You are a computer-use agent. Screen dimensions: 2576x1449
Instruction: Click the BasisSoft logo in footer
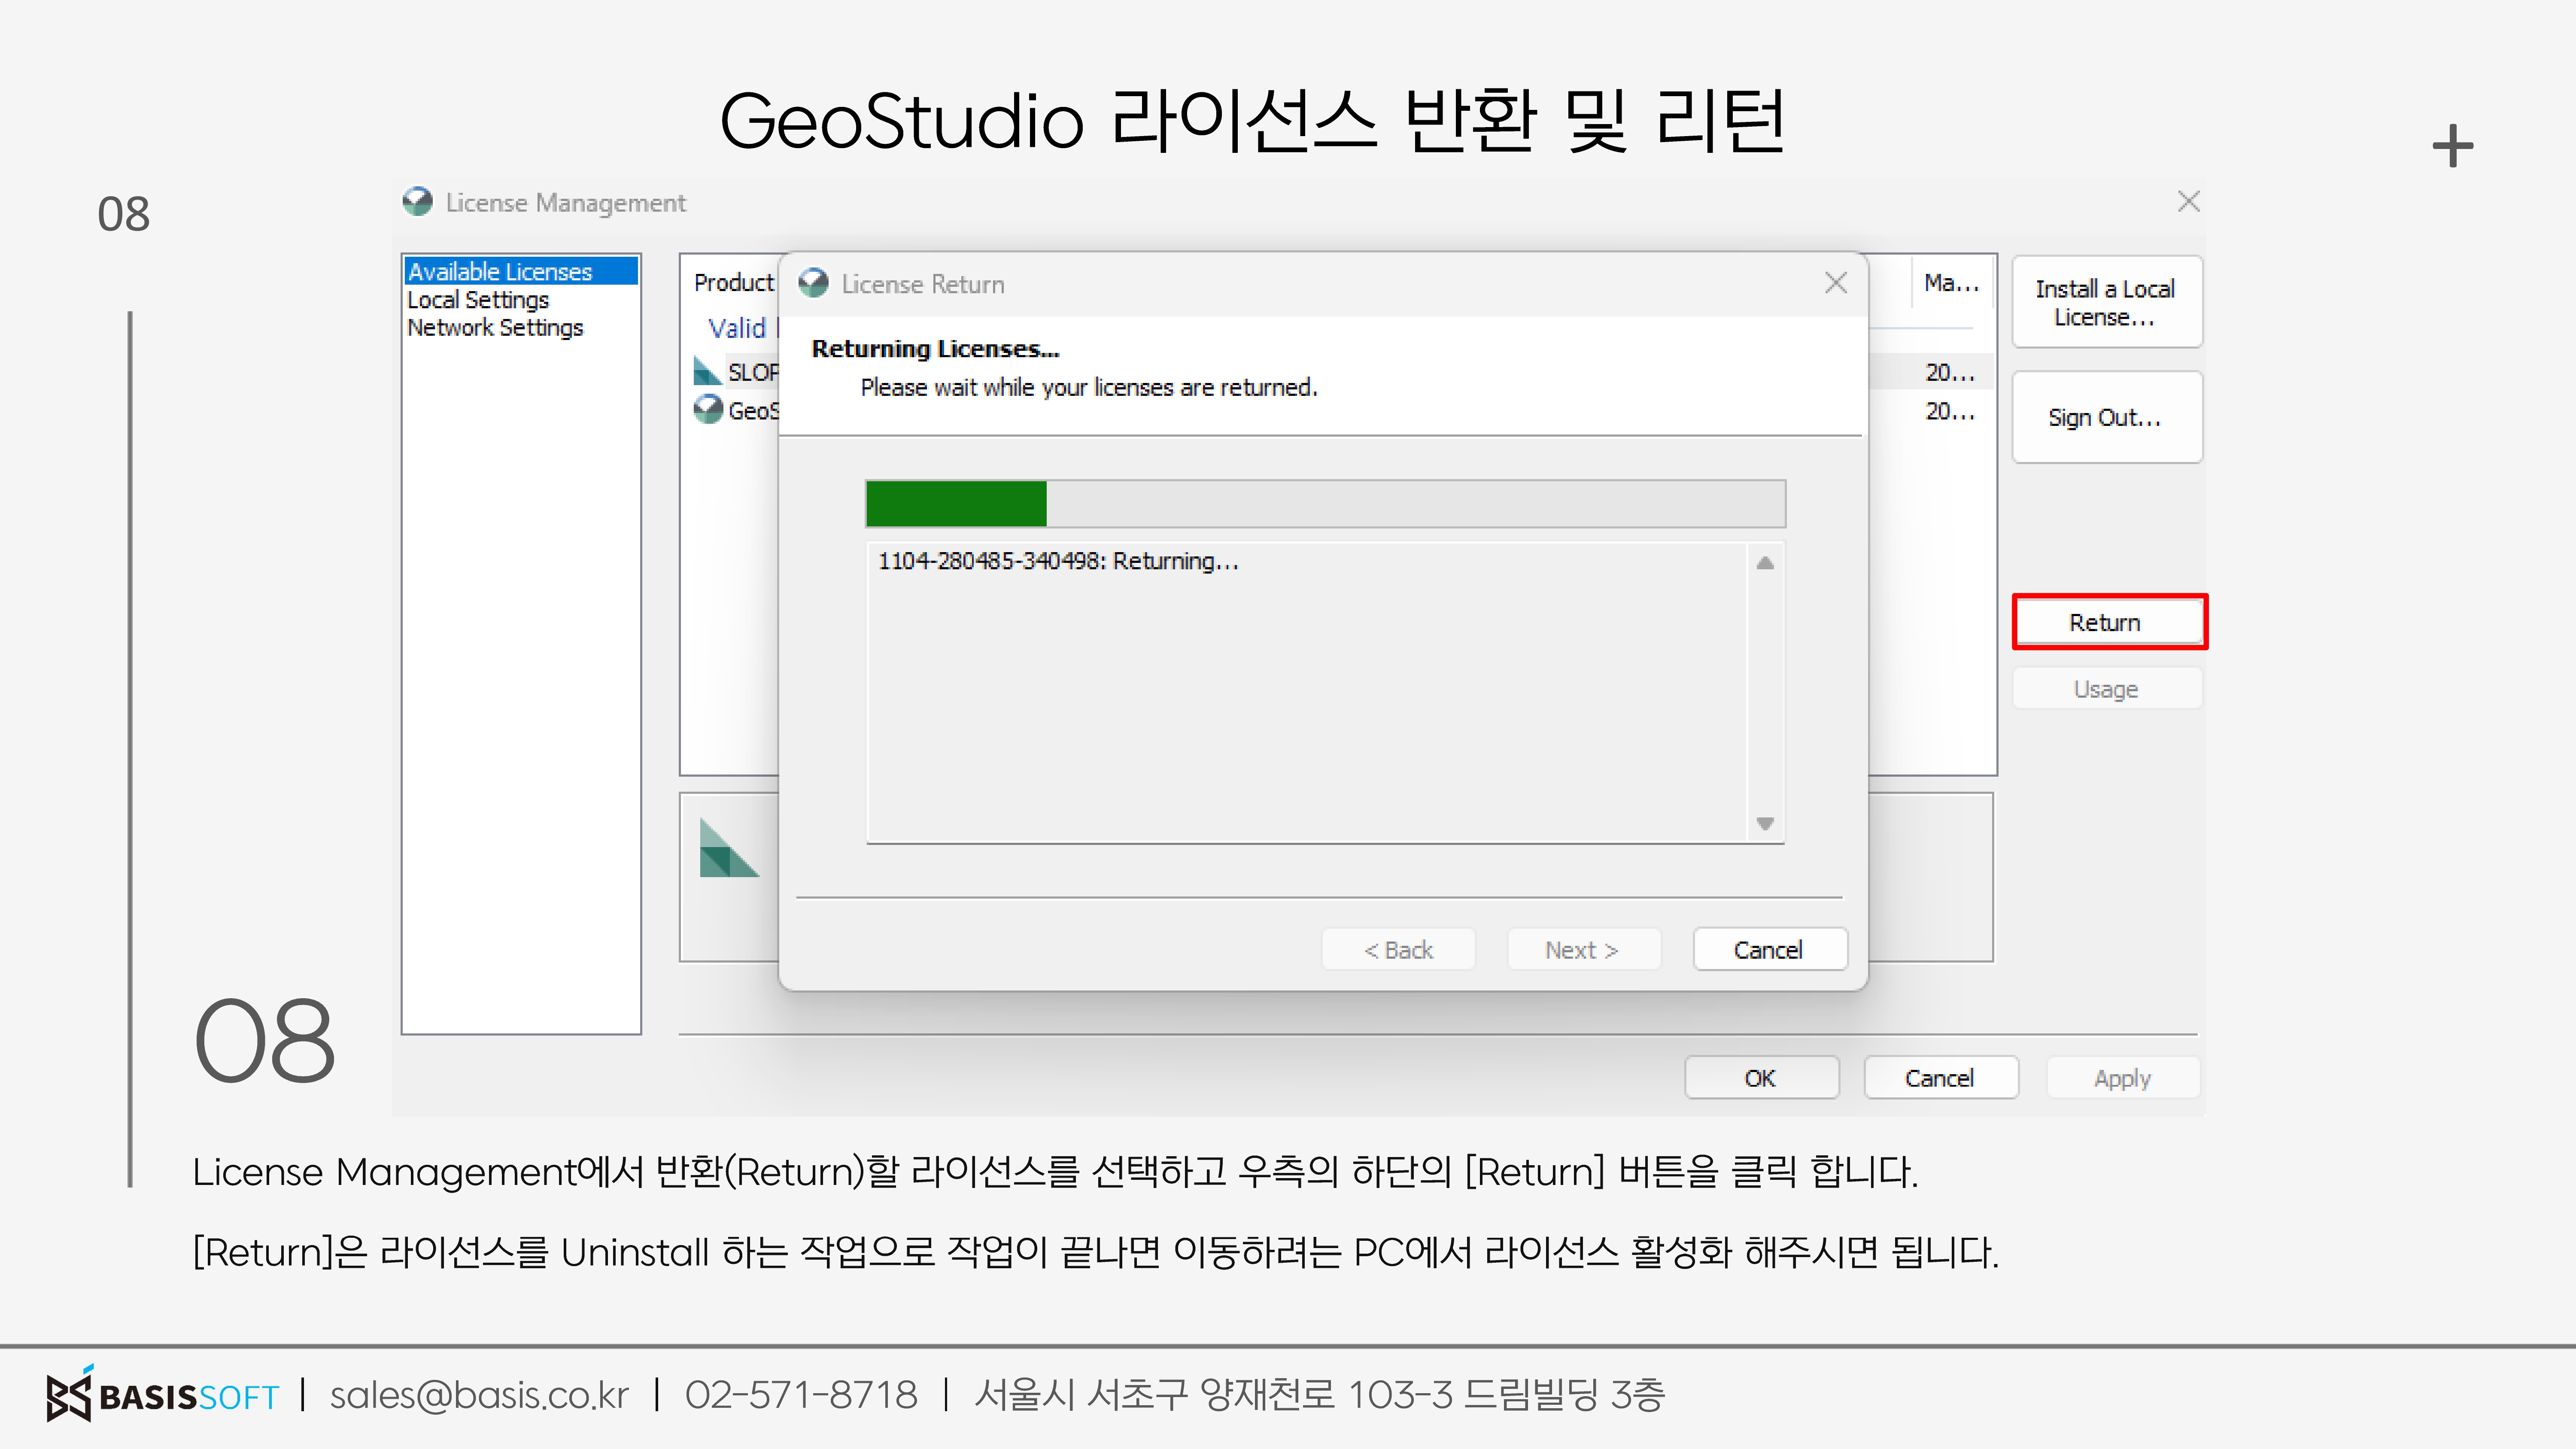(163, 1393)
